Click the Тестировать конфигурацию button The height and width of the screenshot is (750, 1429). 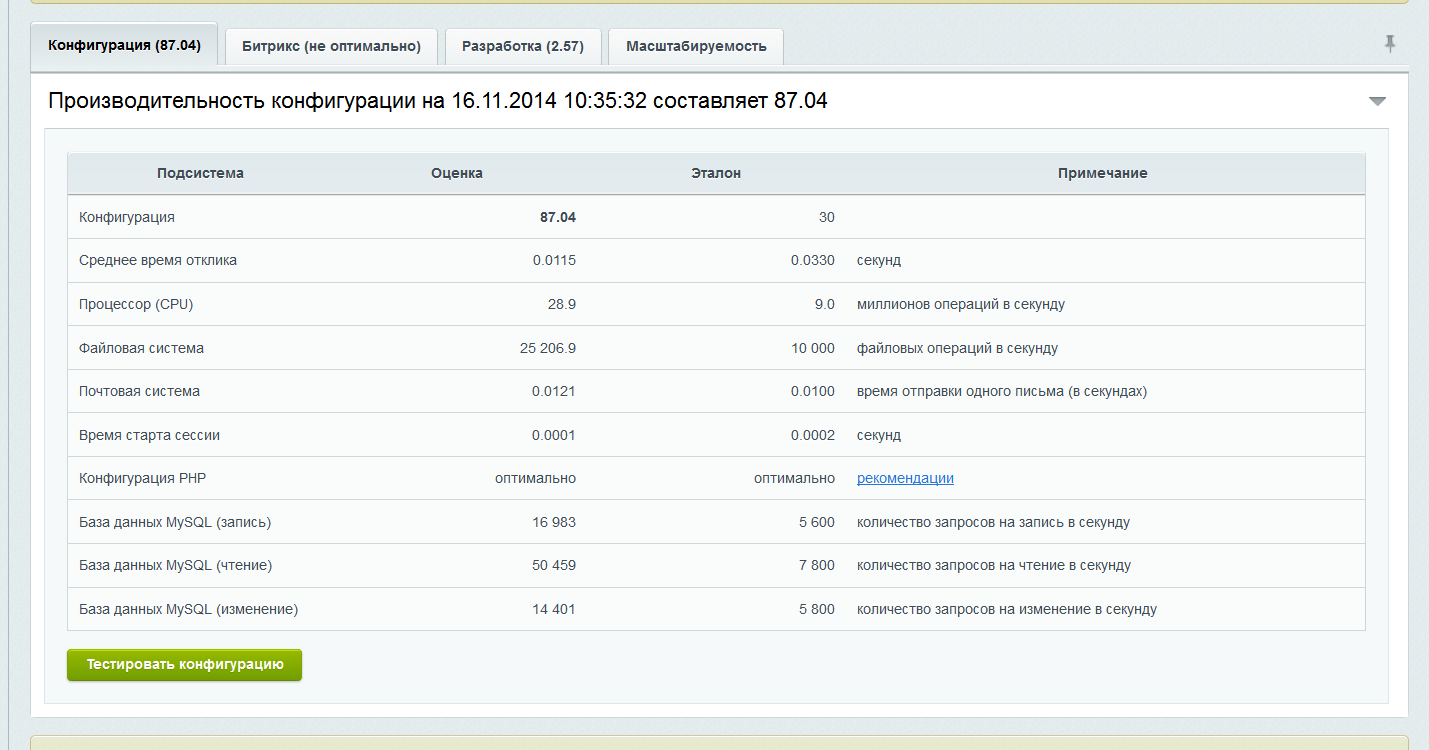pyautogui.click(x=185, y=665)
